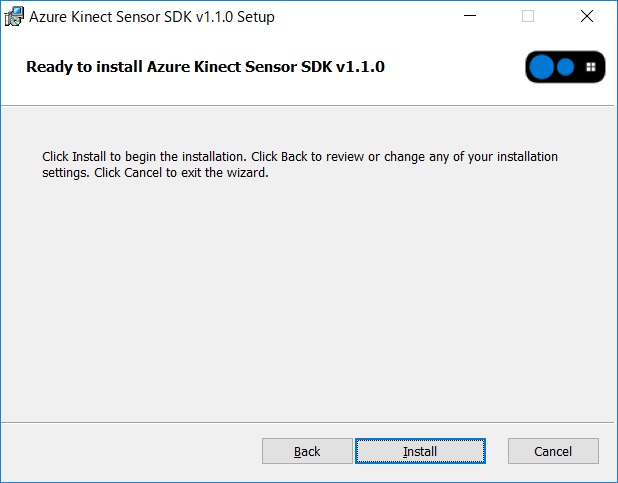Click the installer package icon in title bar
Image resolution: width=618 pixels, height=483 pixels.
click(14, 17)
